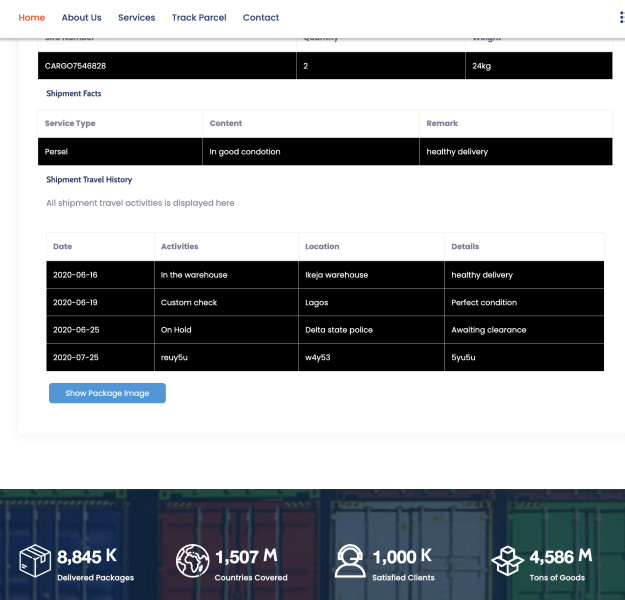Open the three-dot menu icon

tap(621, 18)
